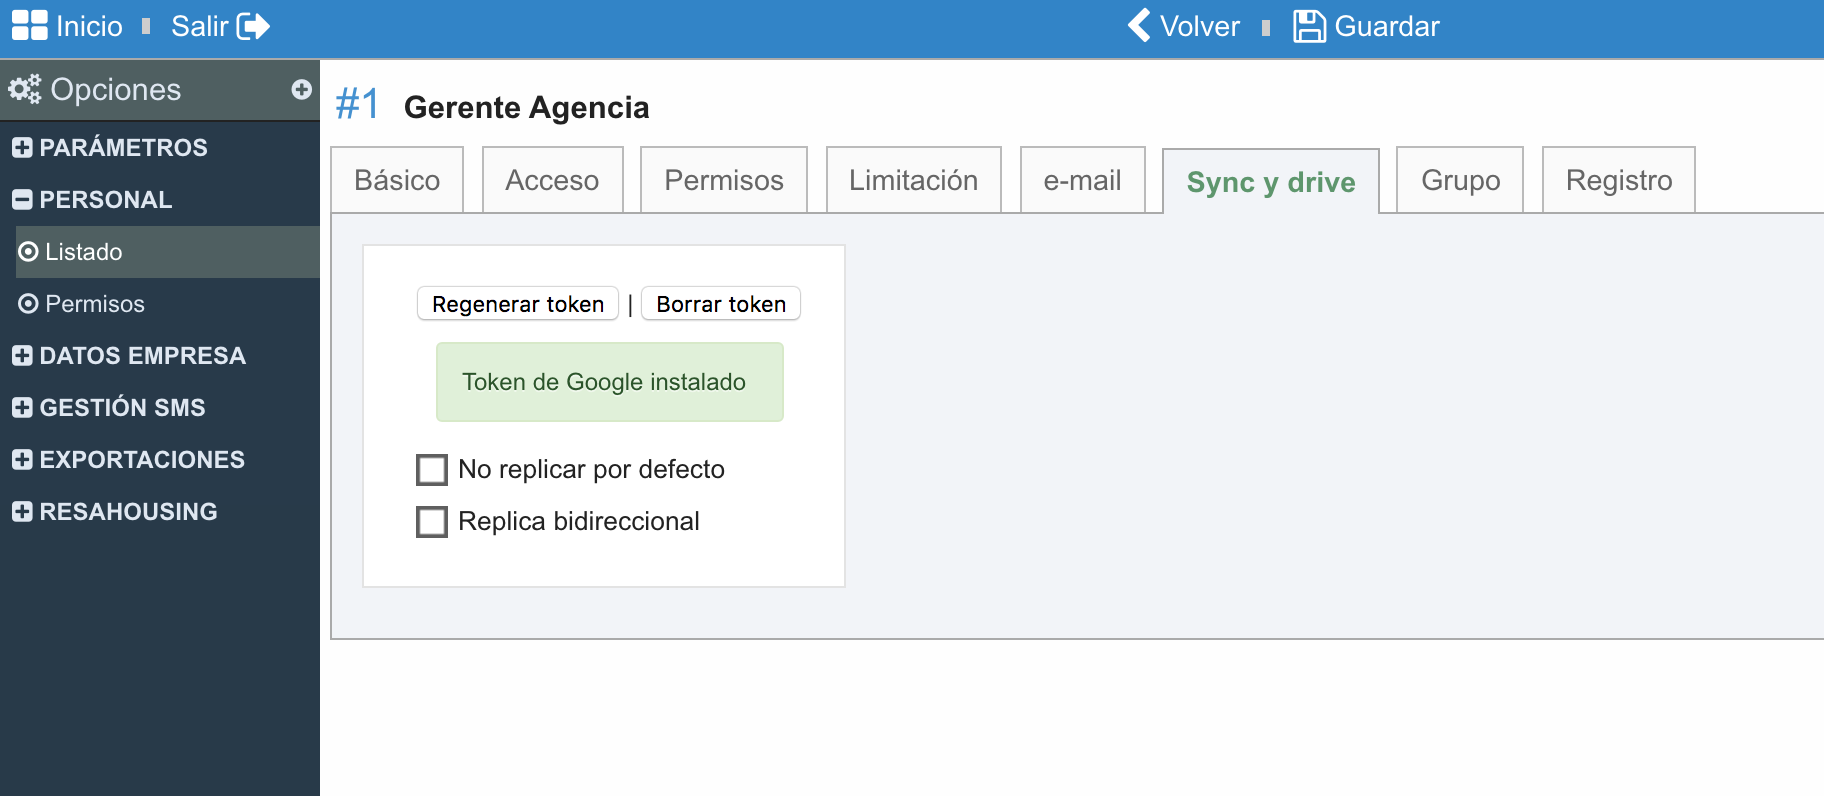Click the Regenerar token button
The image size is (1824, 796).
(x=518, y=304)
